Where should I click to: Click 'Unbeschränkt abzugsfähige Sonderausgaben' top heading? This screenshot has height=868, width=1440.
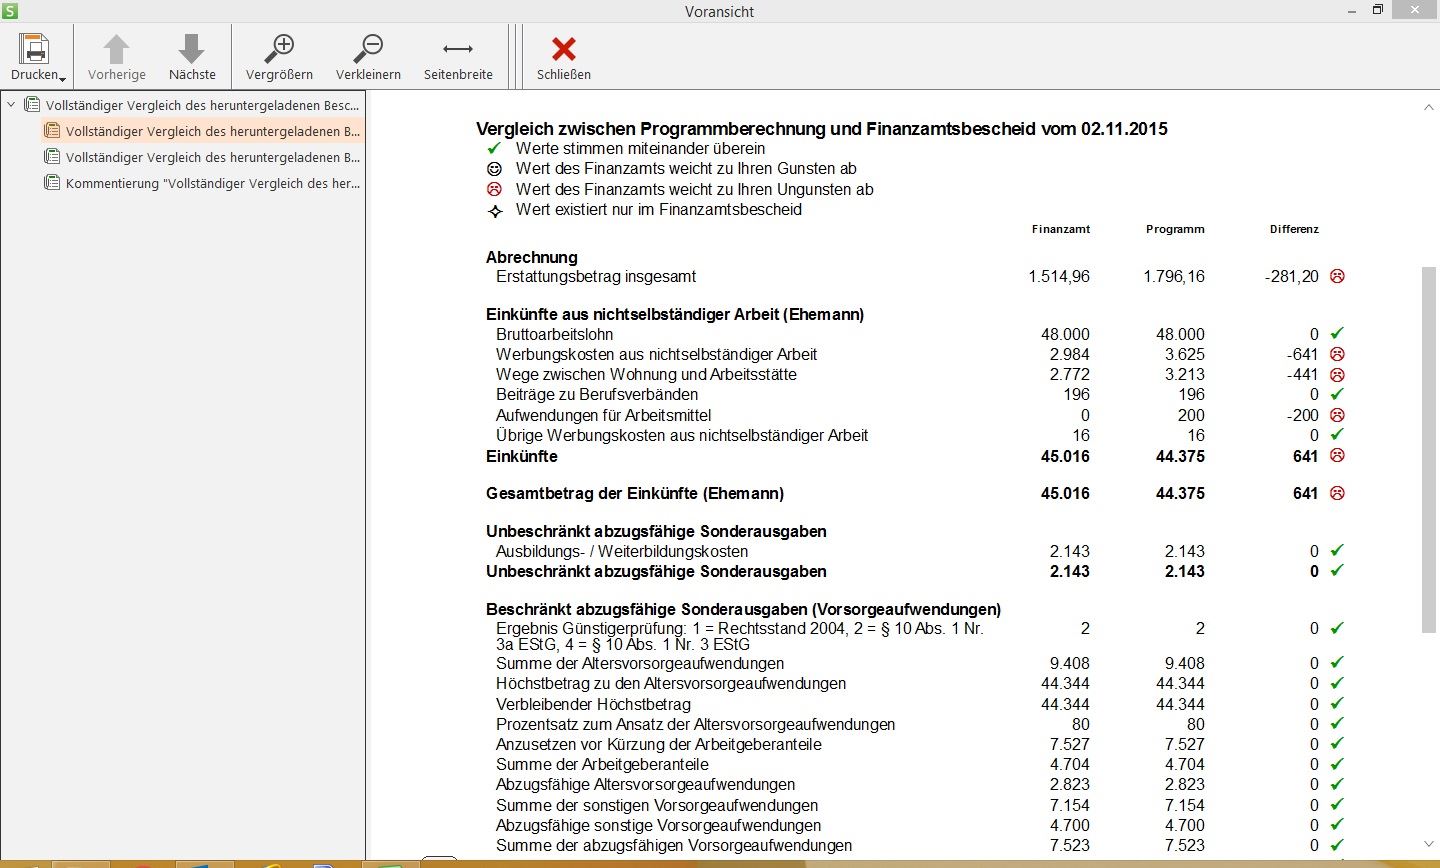[656, 531]
